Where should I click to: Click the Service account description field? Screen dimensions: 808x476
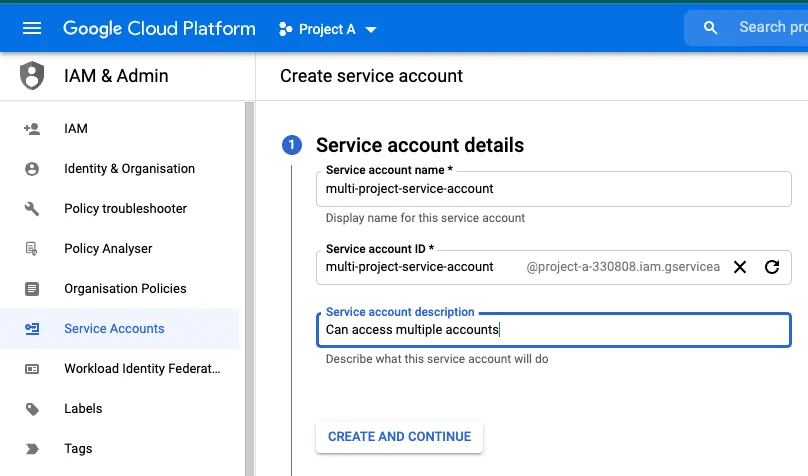point(553,330)
